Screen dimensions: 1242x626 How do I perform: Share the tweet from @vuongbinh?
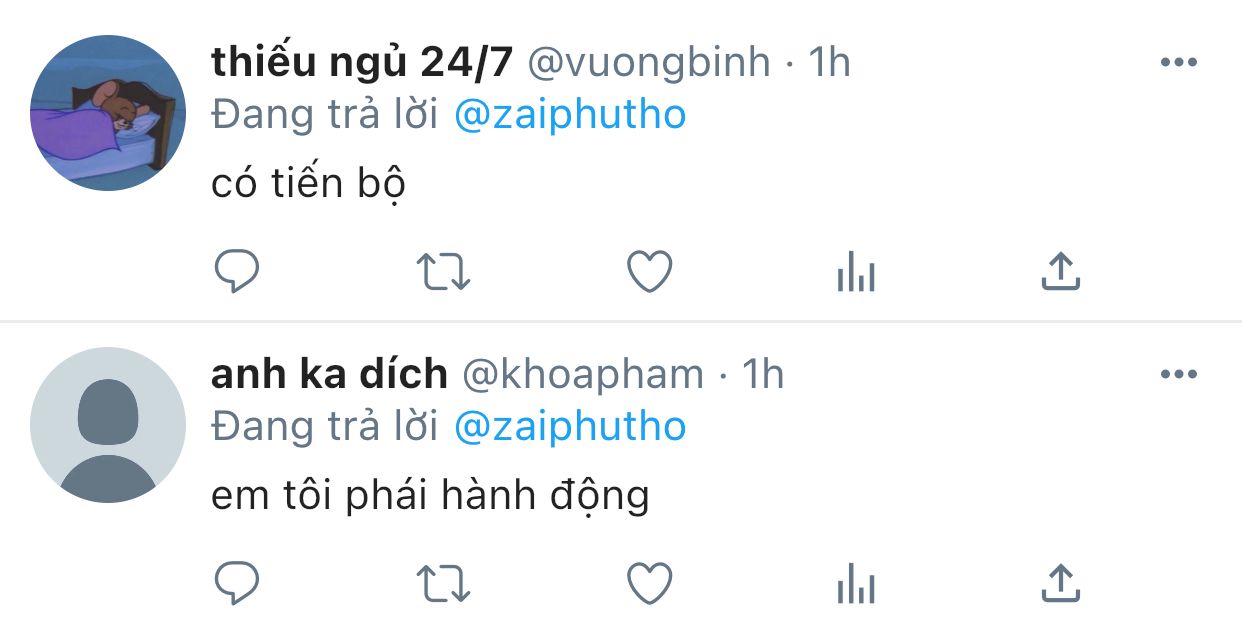point(1061,271)
